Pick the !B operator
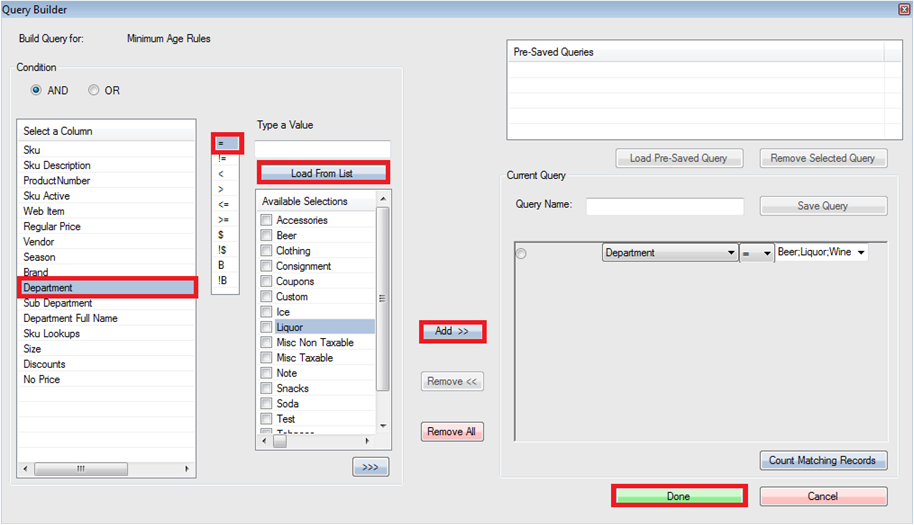Image resolution: width=914 pixels, height=525 pixels. coord(222,280)
